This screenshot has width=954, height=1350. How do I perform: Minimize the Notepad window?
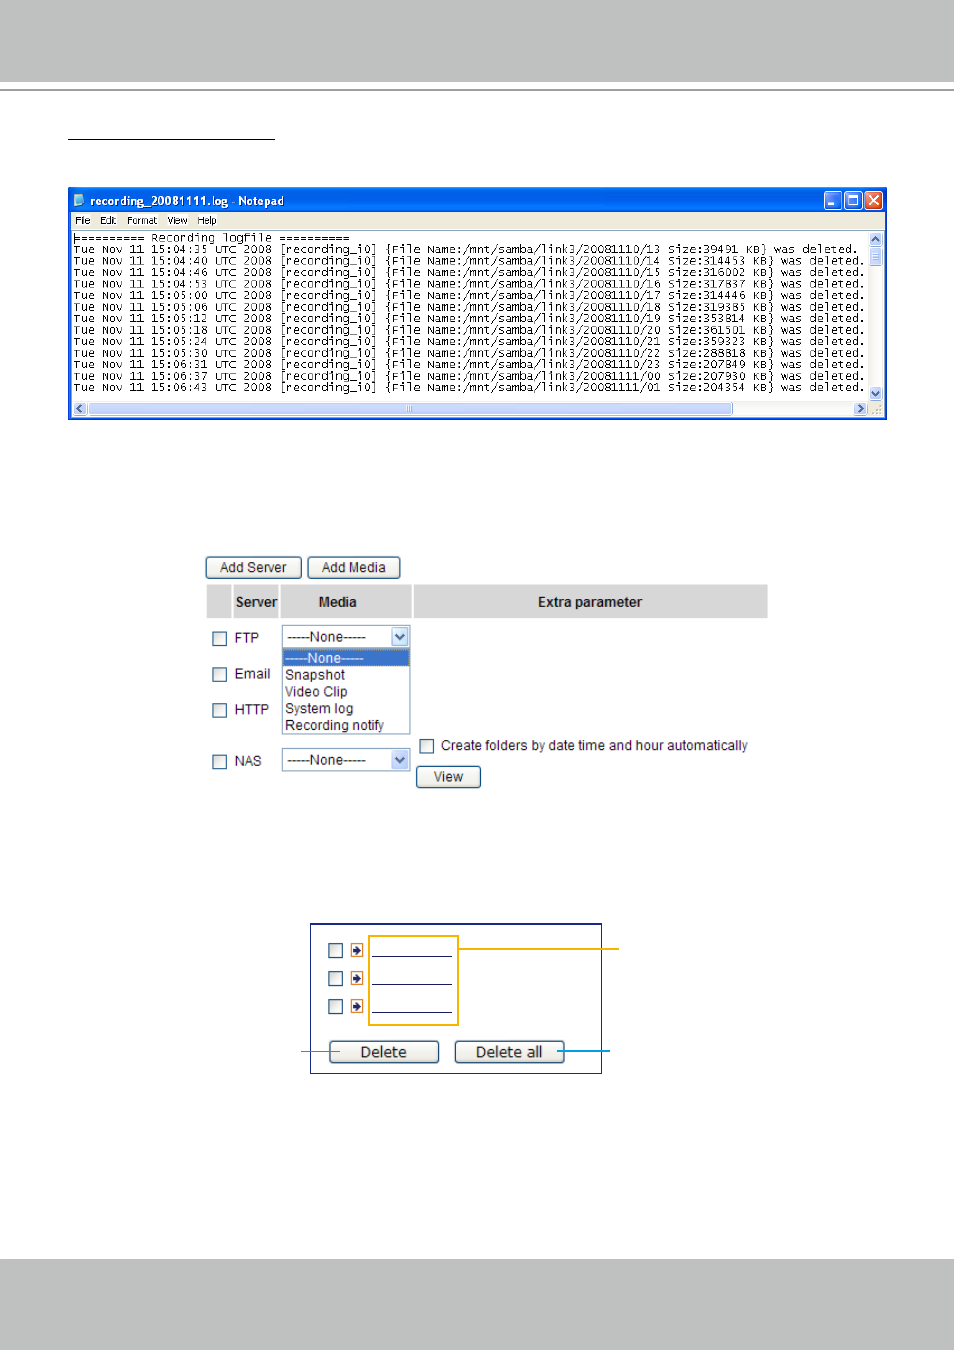click(833, 200)
